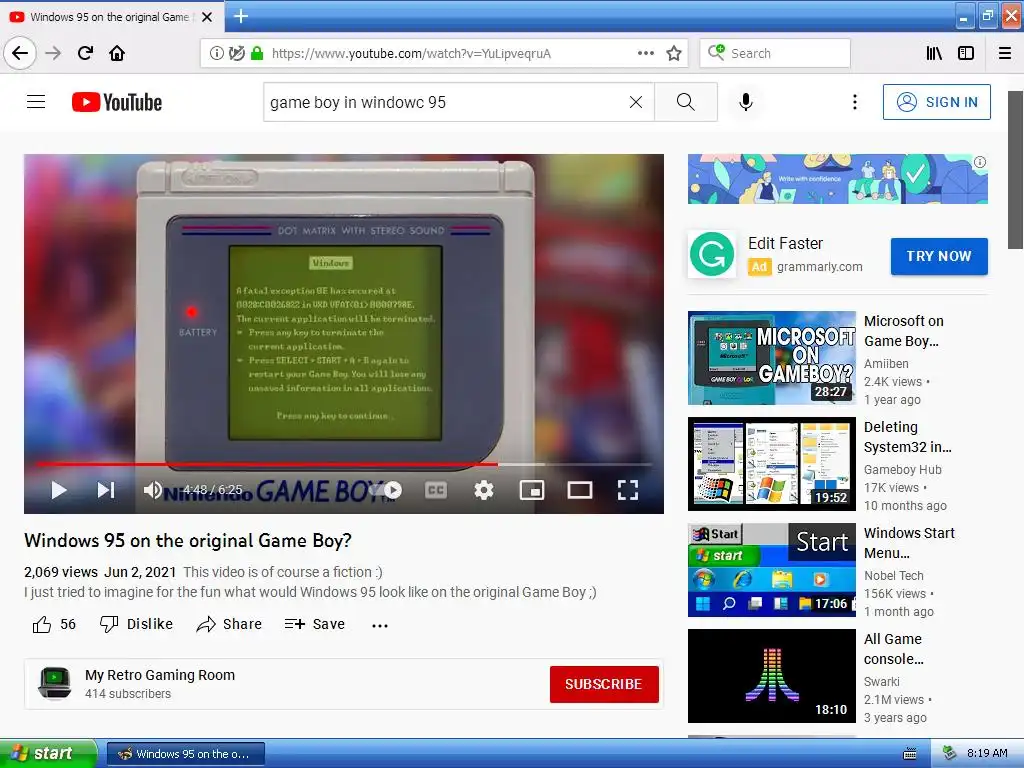Open Microsoft on Game Boy video thumbnail
1024x768 pixels.
772,358
